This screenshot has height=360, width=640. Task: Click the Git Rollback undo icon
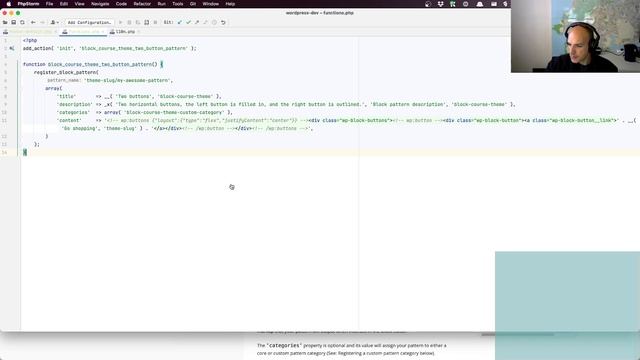(223, 22)
